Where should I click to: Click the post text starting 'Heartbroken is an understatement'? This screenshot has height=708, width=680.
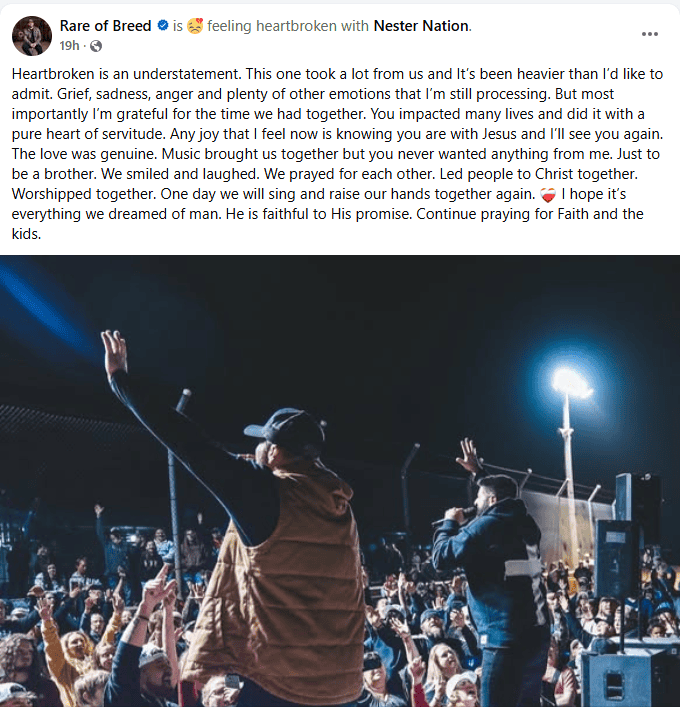point(337,154)
